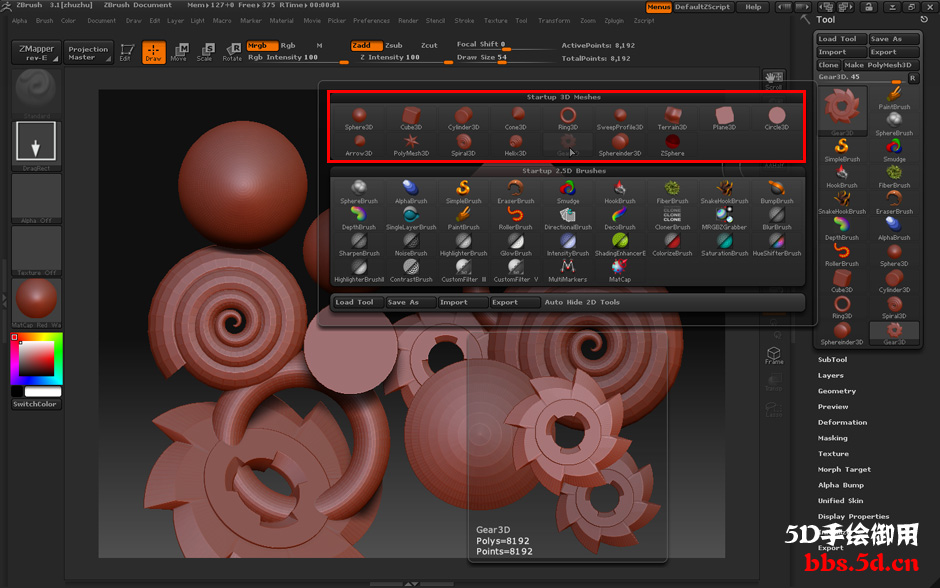Screen dimensions: 940x588
Task: Select SphereBrush in 2.5D brushes popup
Action: tap(359, 192)
